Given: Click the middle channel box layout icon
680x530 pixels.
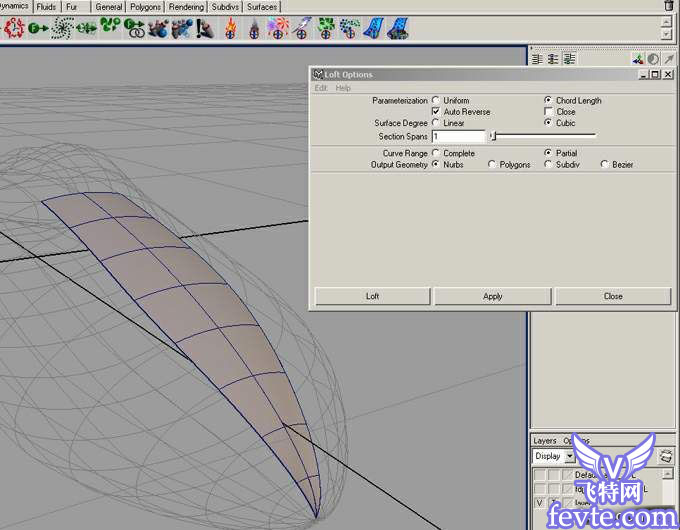Looking at the screenshot, I should (x=553, y=59).
